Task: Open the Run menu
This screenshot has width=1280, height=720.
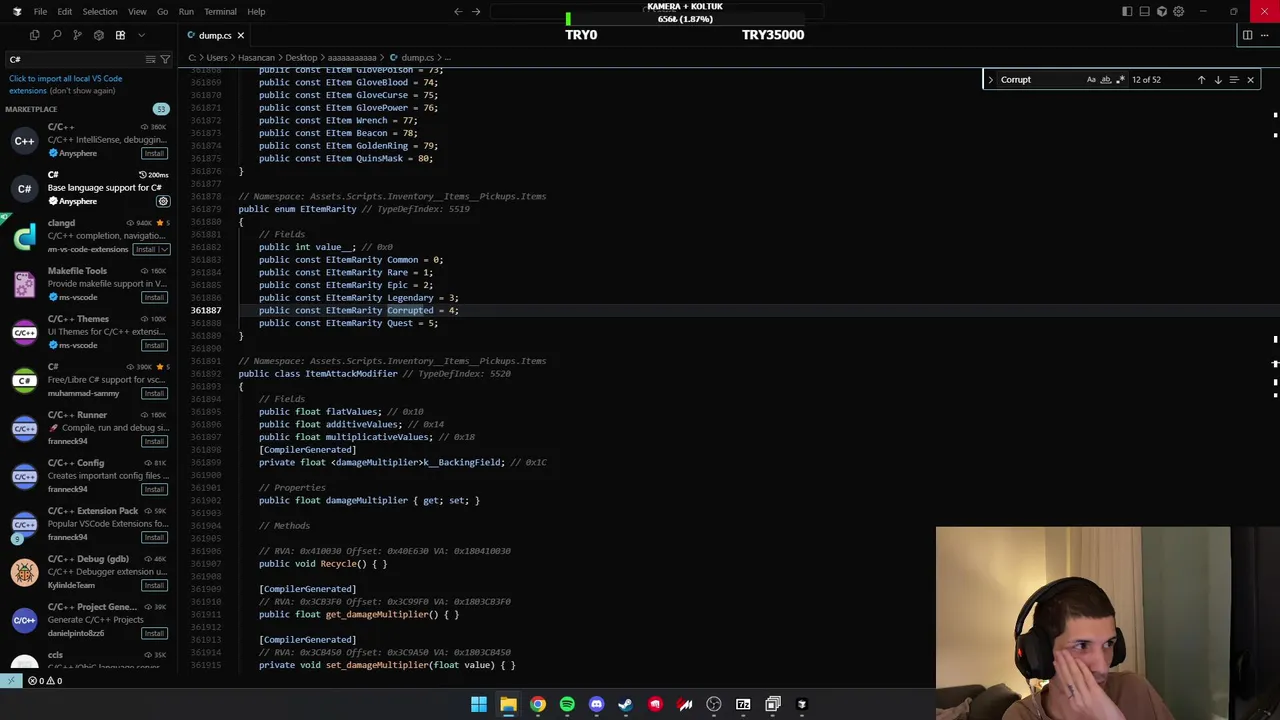Action: click(x=186, y=11)
